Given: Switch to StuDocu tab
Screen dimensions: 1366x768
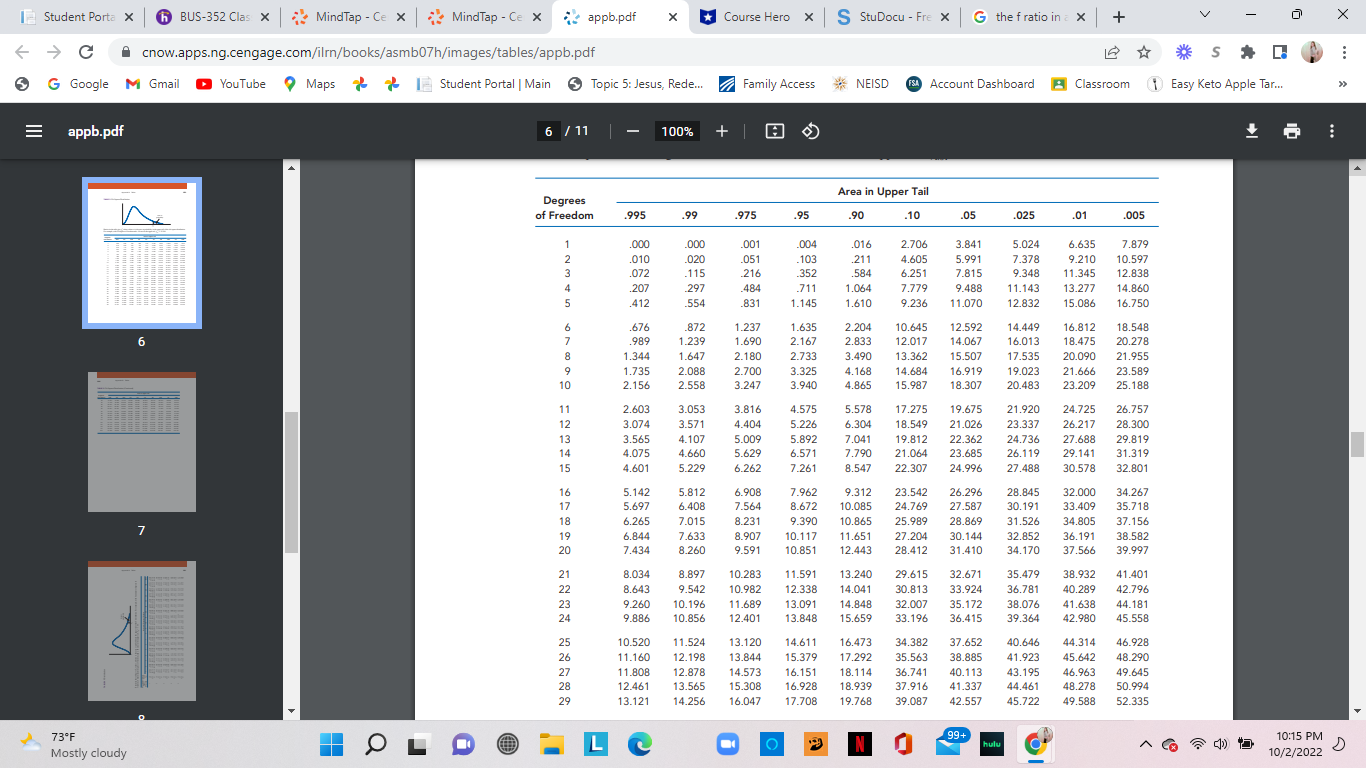Looking at the screenshot, I should coord(892,17).
